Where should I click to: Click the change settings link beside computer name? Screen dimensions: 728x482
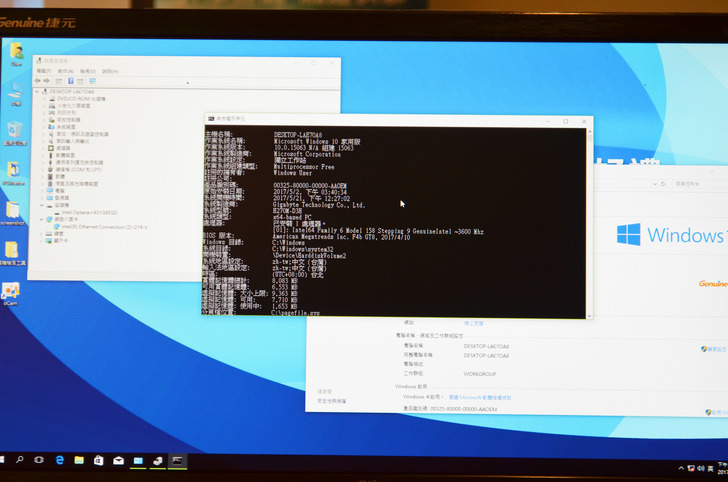tap(714, 349)
